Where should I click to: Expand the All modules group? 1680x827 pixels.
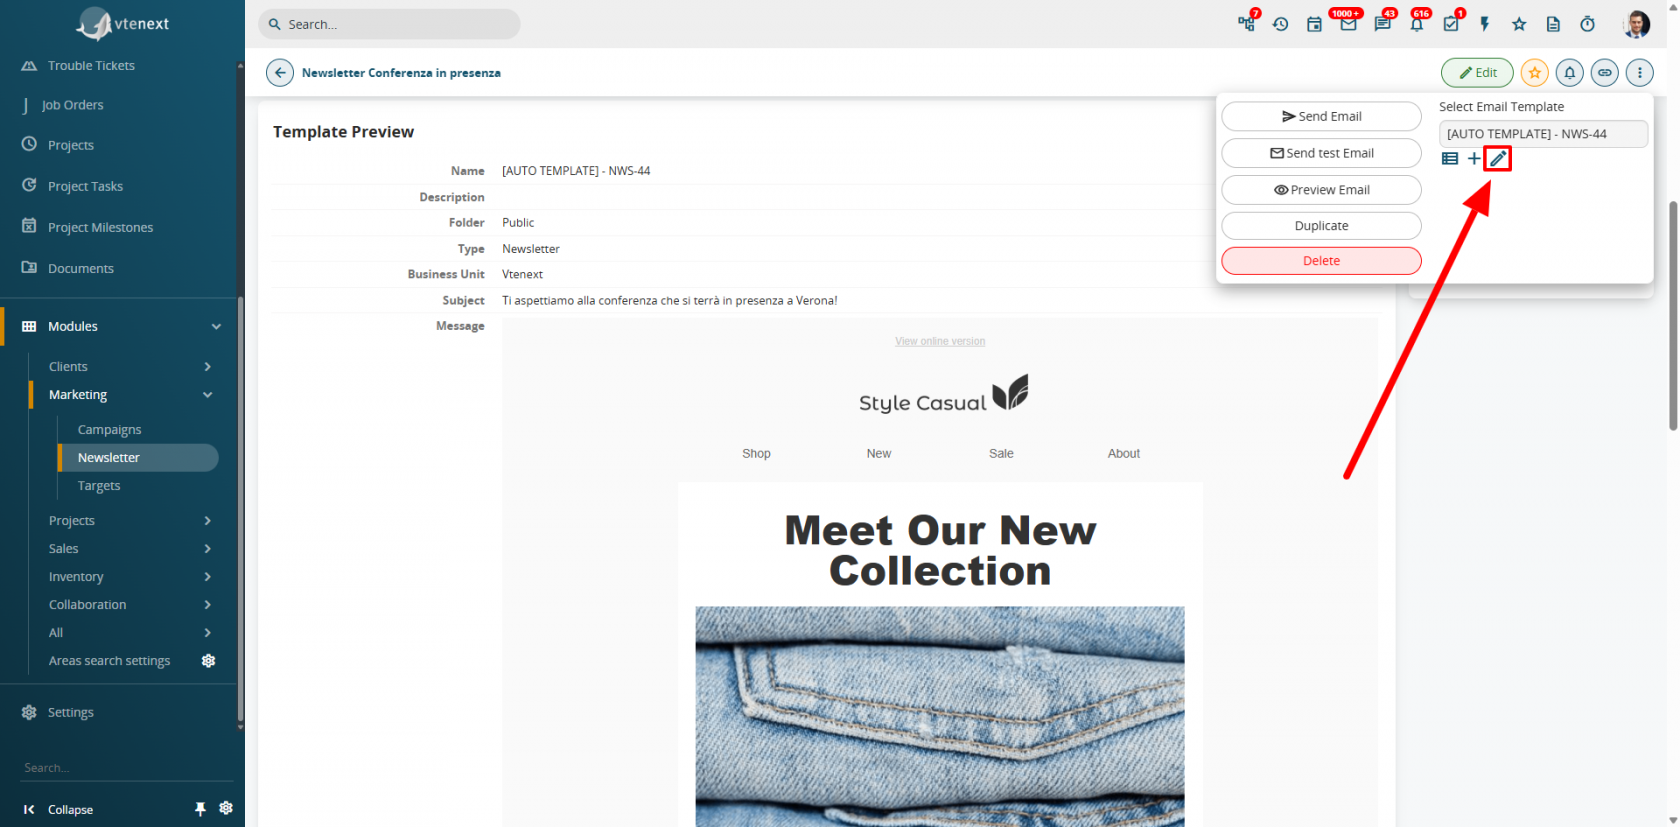click(208, 633)
